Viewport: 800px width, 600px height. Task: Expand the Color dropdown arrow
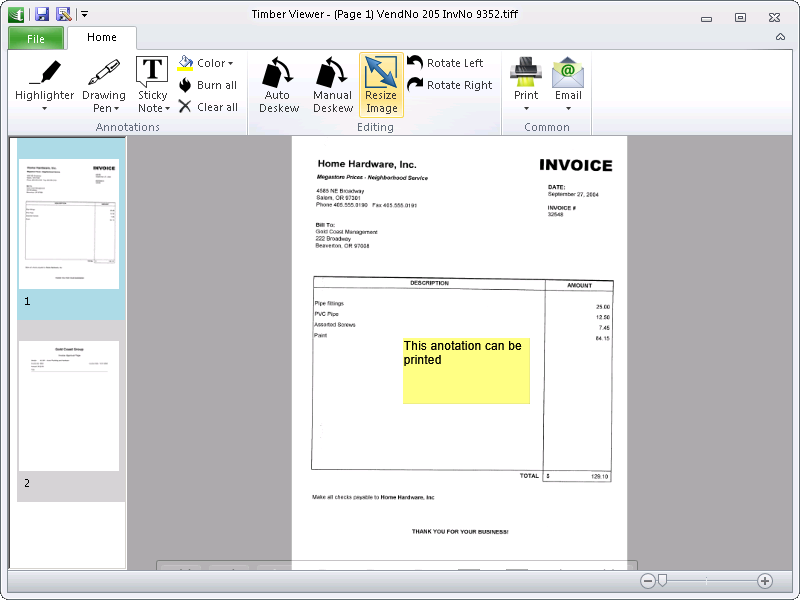coord(231,63)
